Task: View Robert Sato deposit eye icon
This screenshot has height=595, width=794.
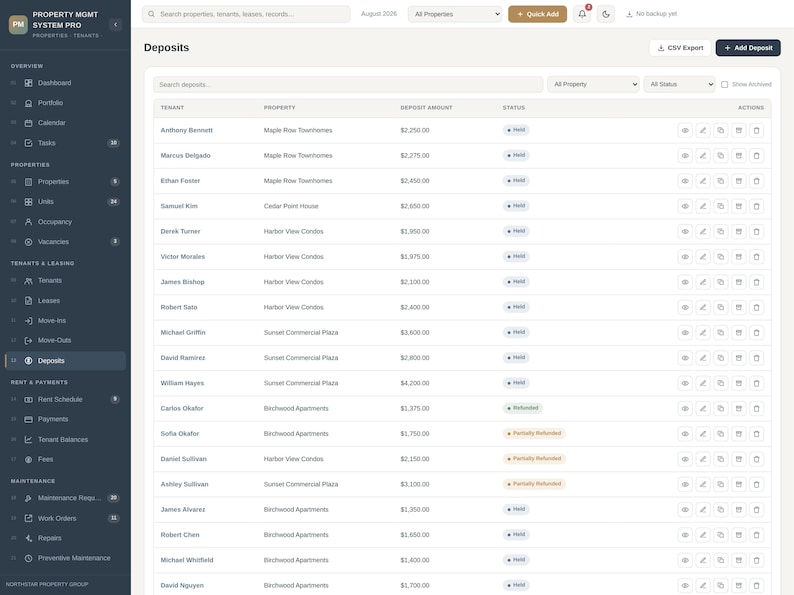Action: click(685, 307)
